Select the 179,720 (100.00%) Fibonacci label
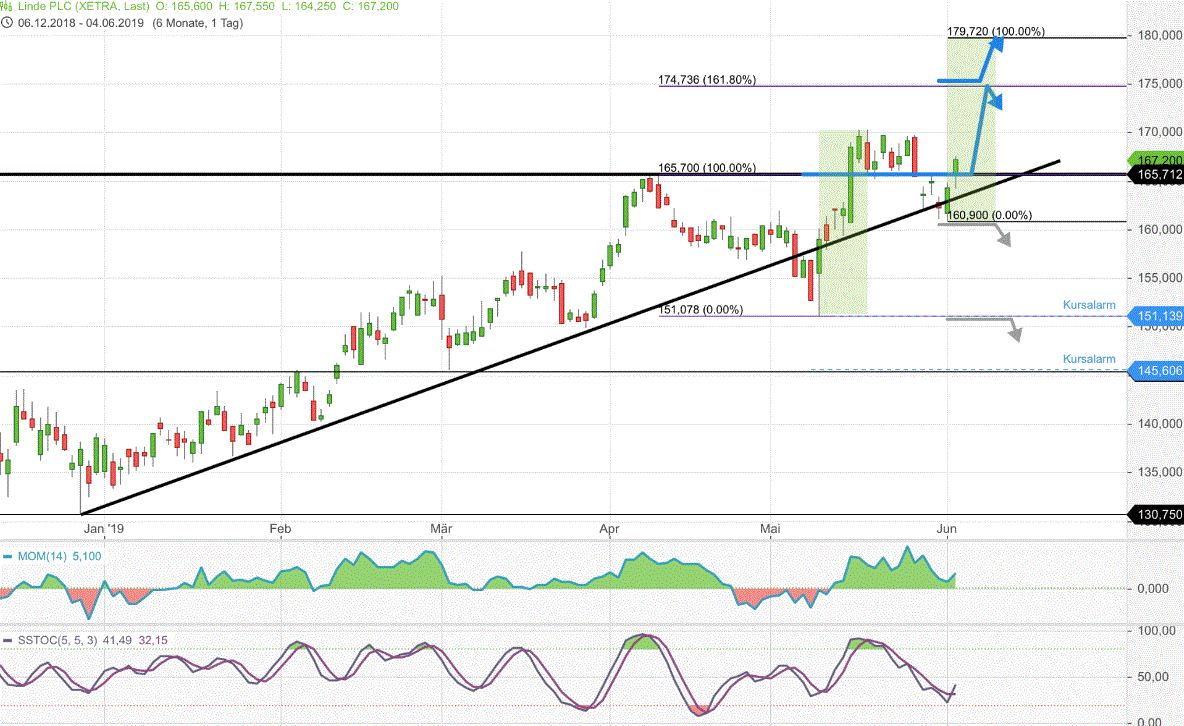 tap(996, 32)
